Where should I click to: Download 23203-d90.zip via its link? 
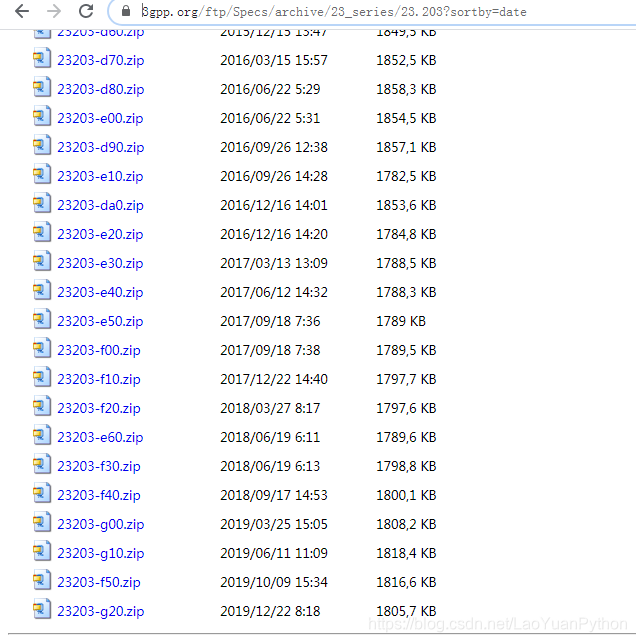click(x=101, y=147)
